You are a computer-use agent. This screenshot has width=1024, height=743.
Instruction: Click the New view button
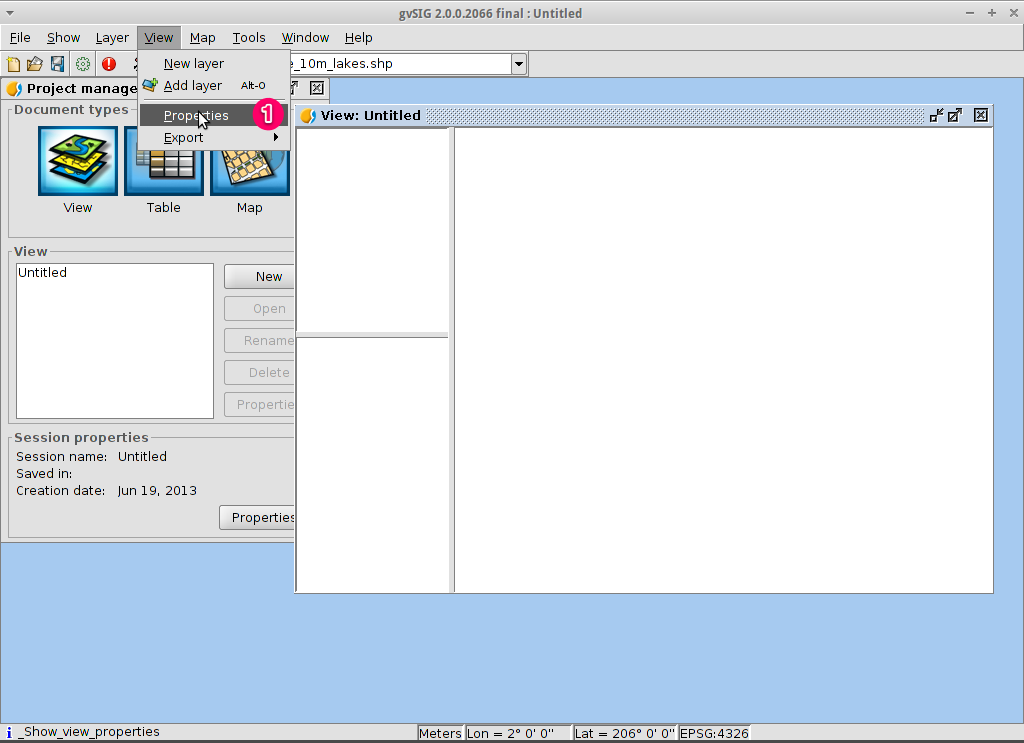coord(260,277)
